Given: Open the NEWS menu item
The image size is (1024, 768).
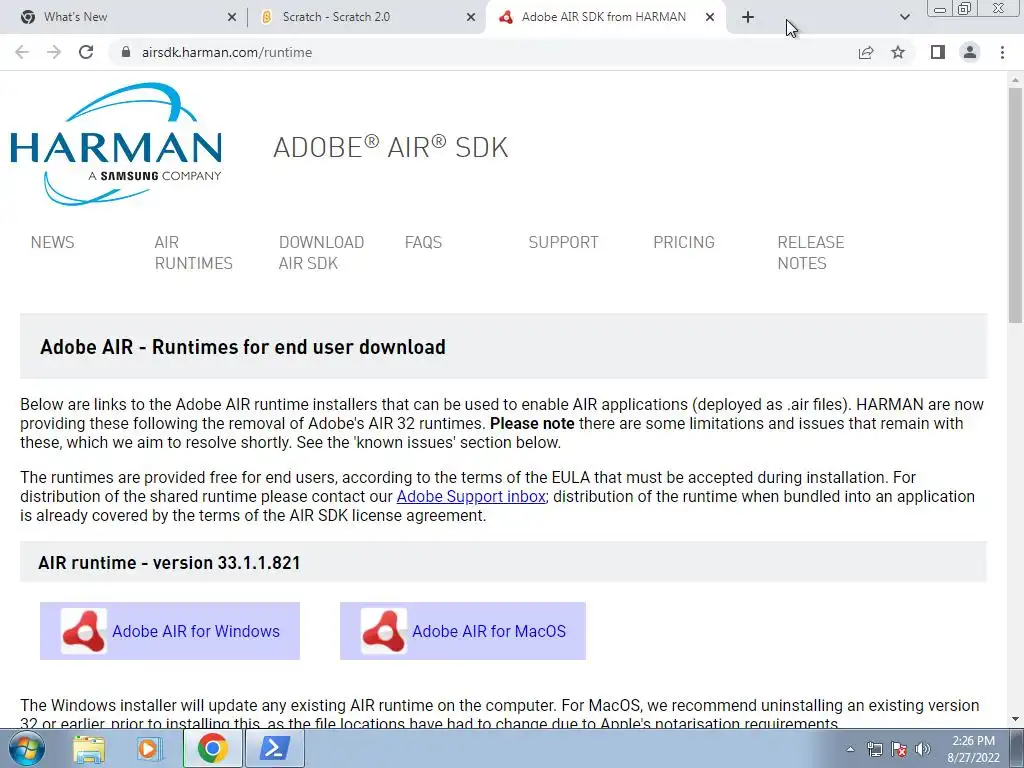Looking at the screenshot, I should click(x=52, y=242).
